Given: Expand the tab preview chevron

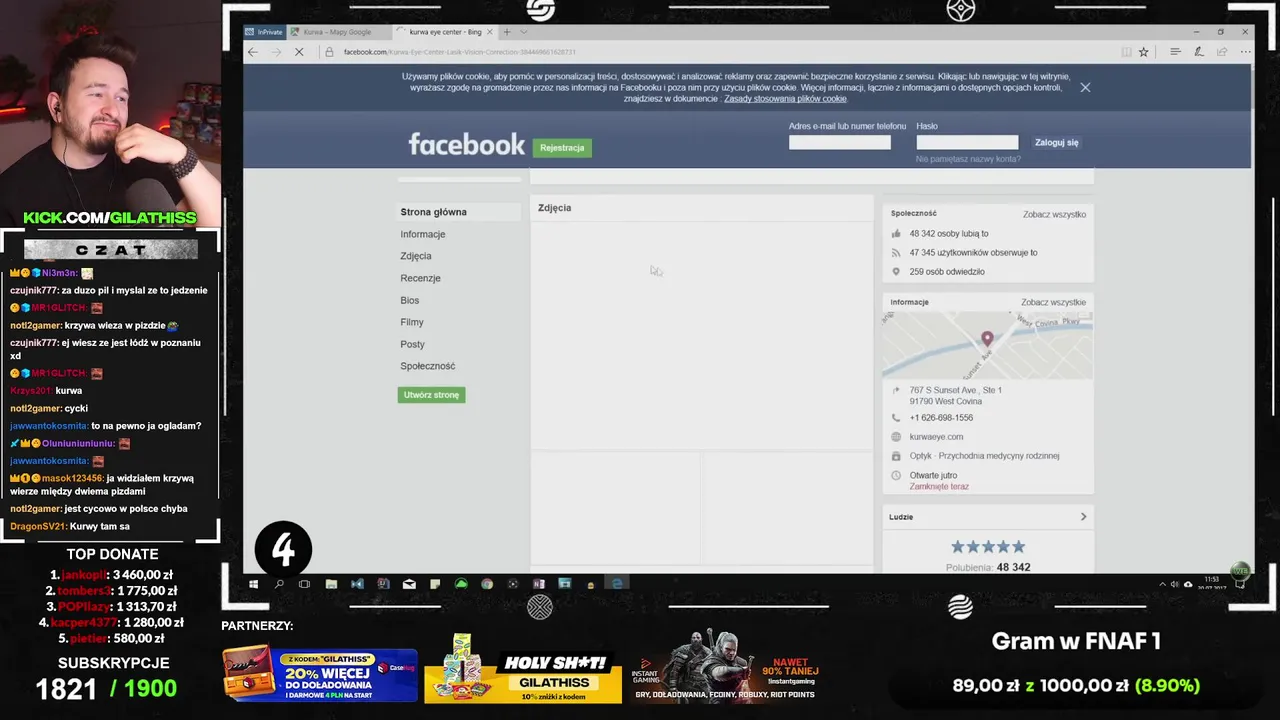Looking at the screenshot, I should point(523,32).
